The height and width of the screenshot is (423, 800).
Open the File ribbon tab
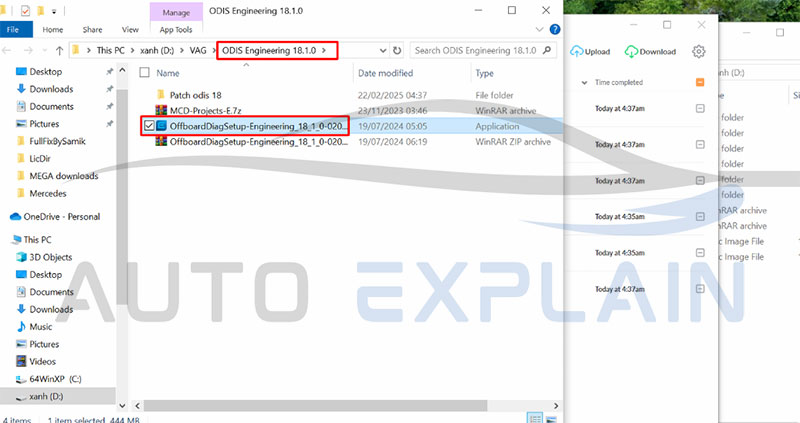13,30
